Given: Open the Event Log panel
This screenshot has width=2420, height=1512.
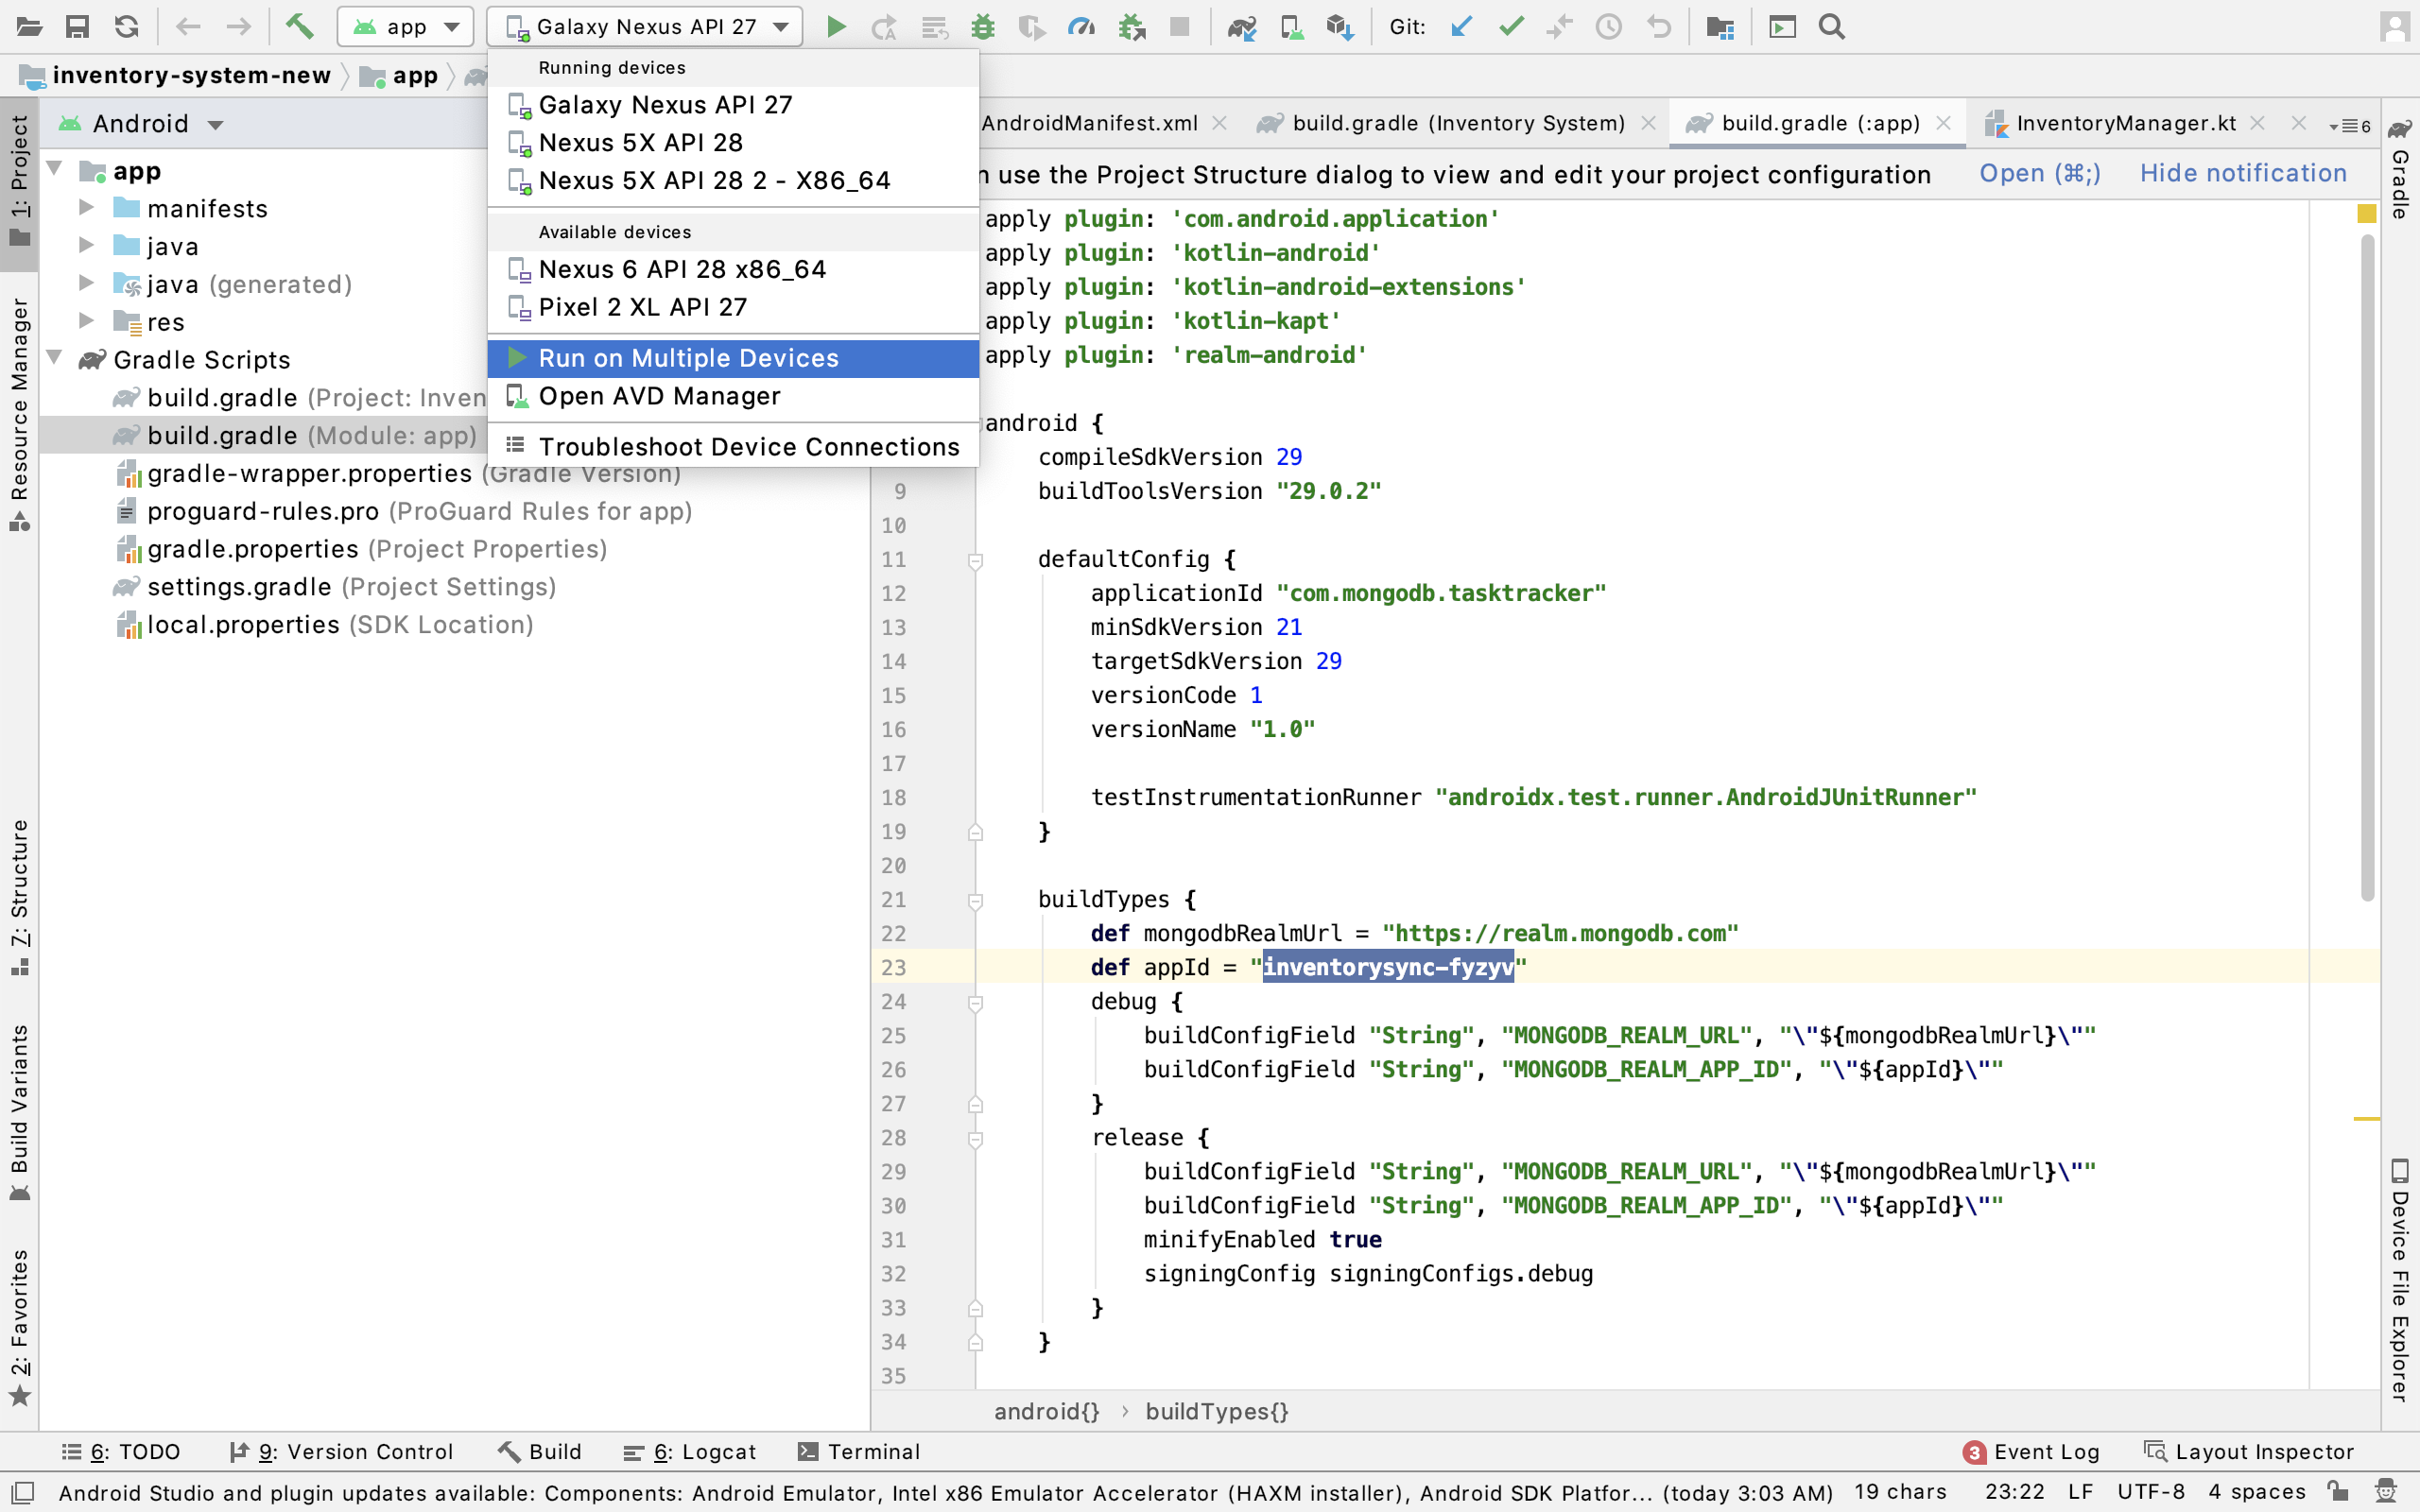Looking at the screenshot, I should [x=2032, y=1452].
